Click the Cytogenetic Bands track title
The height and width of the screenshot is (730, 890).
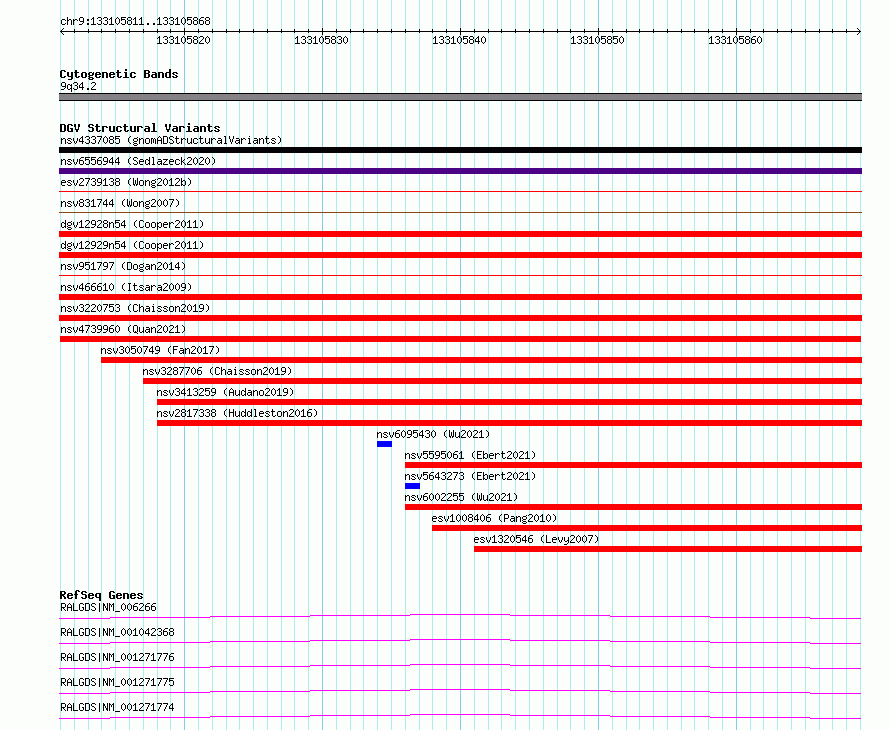[x=119, y=74]
